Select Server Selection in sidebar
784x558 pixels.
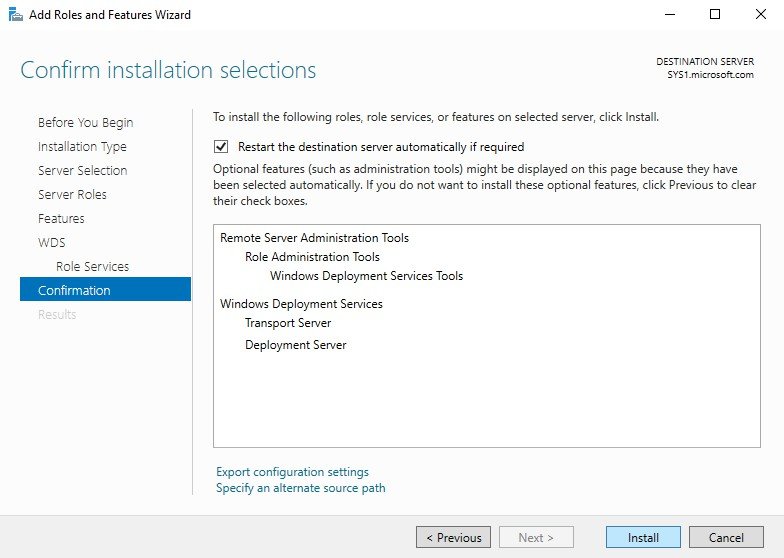(82, 170)
